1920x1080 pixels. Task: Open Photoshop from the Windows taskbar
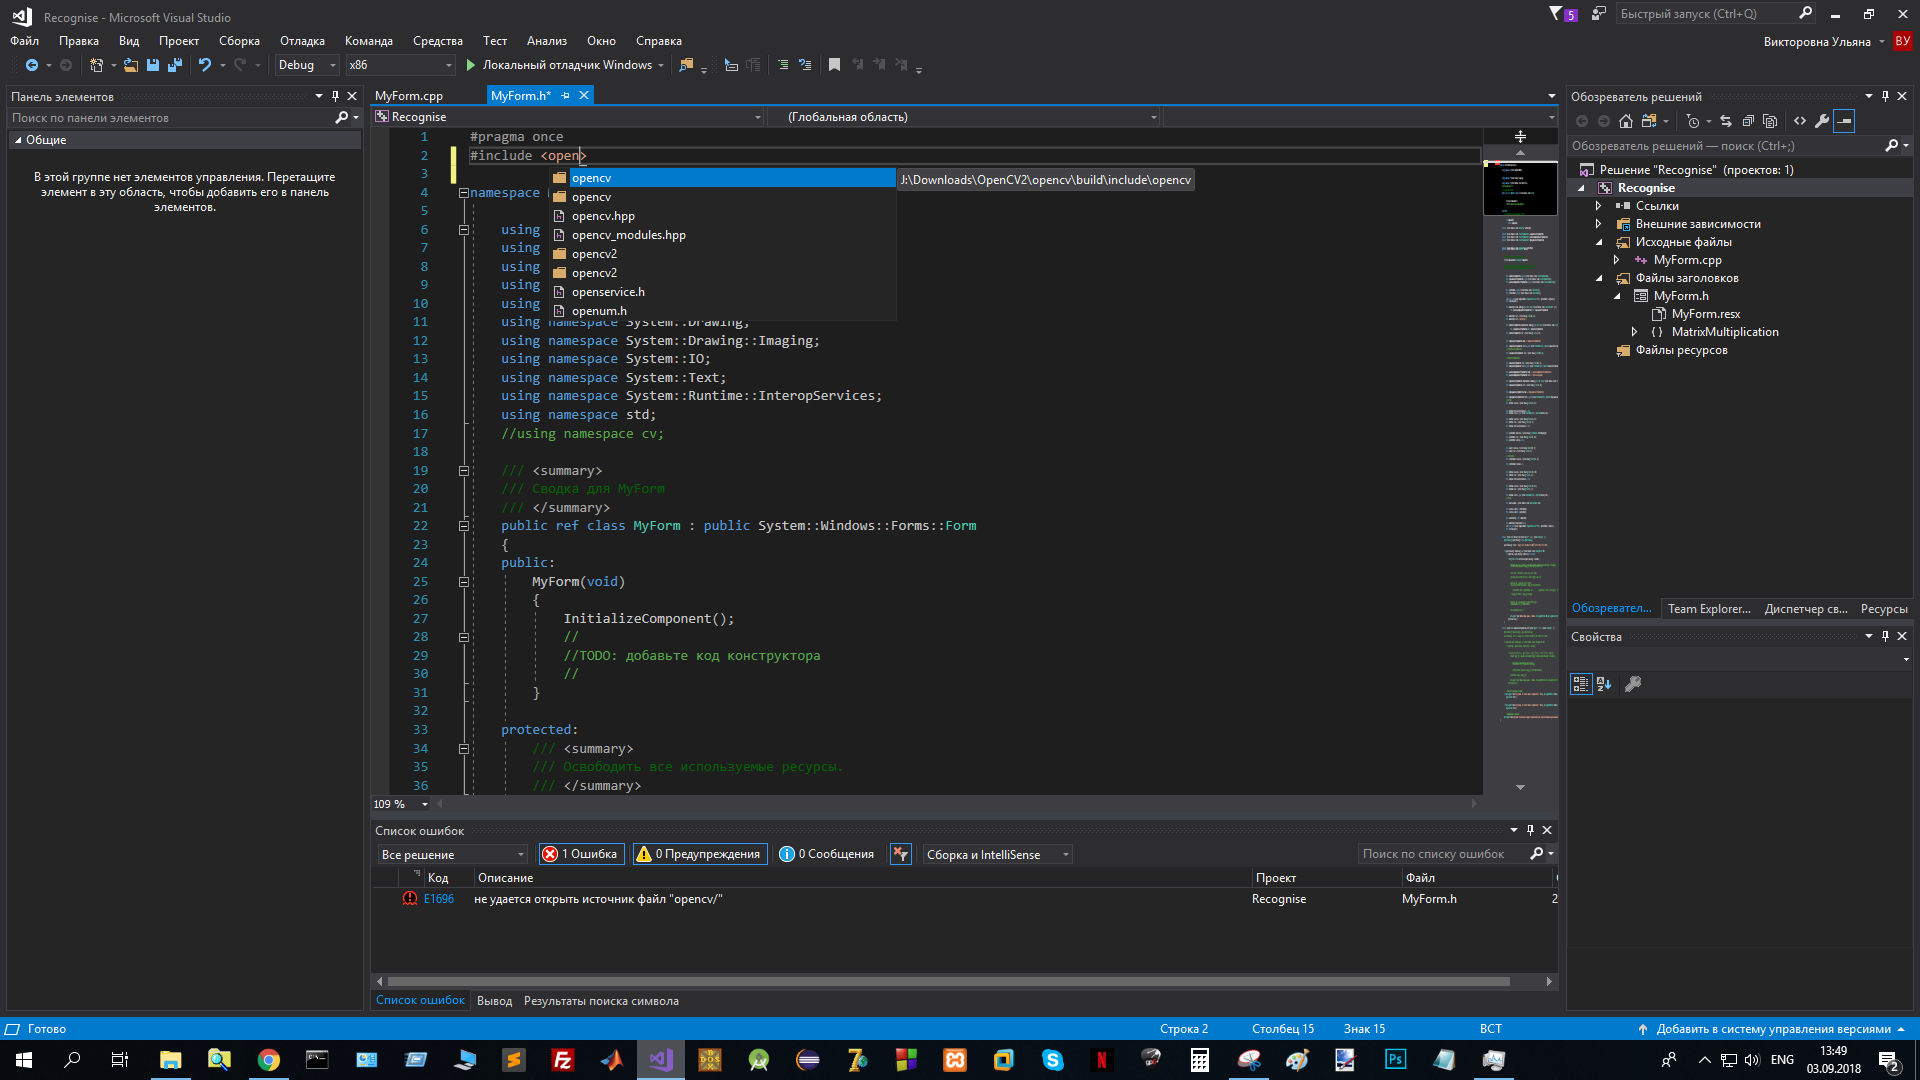[x=1395, y=1060]
